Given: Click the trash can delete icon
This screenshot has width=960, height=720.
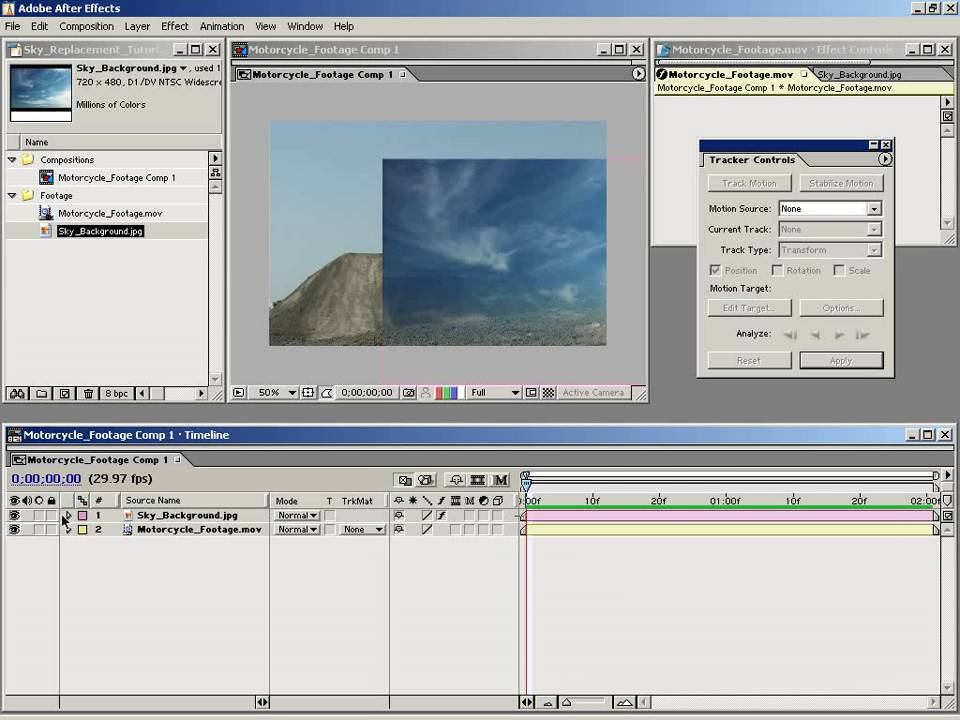Looking at the screenshot, I should click(x=89, y=394).
